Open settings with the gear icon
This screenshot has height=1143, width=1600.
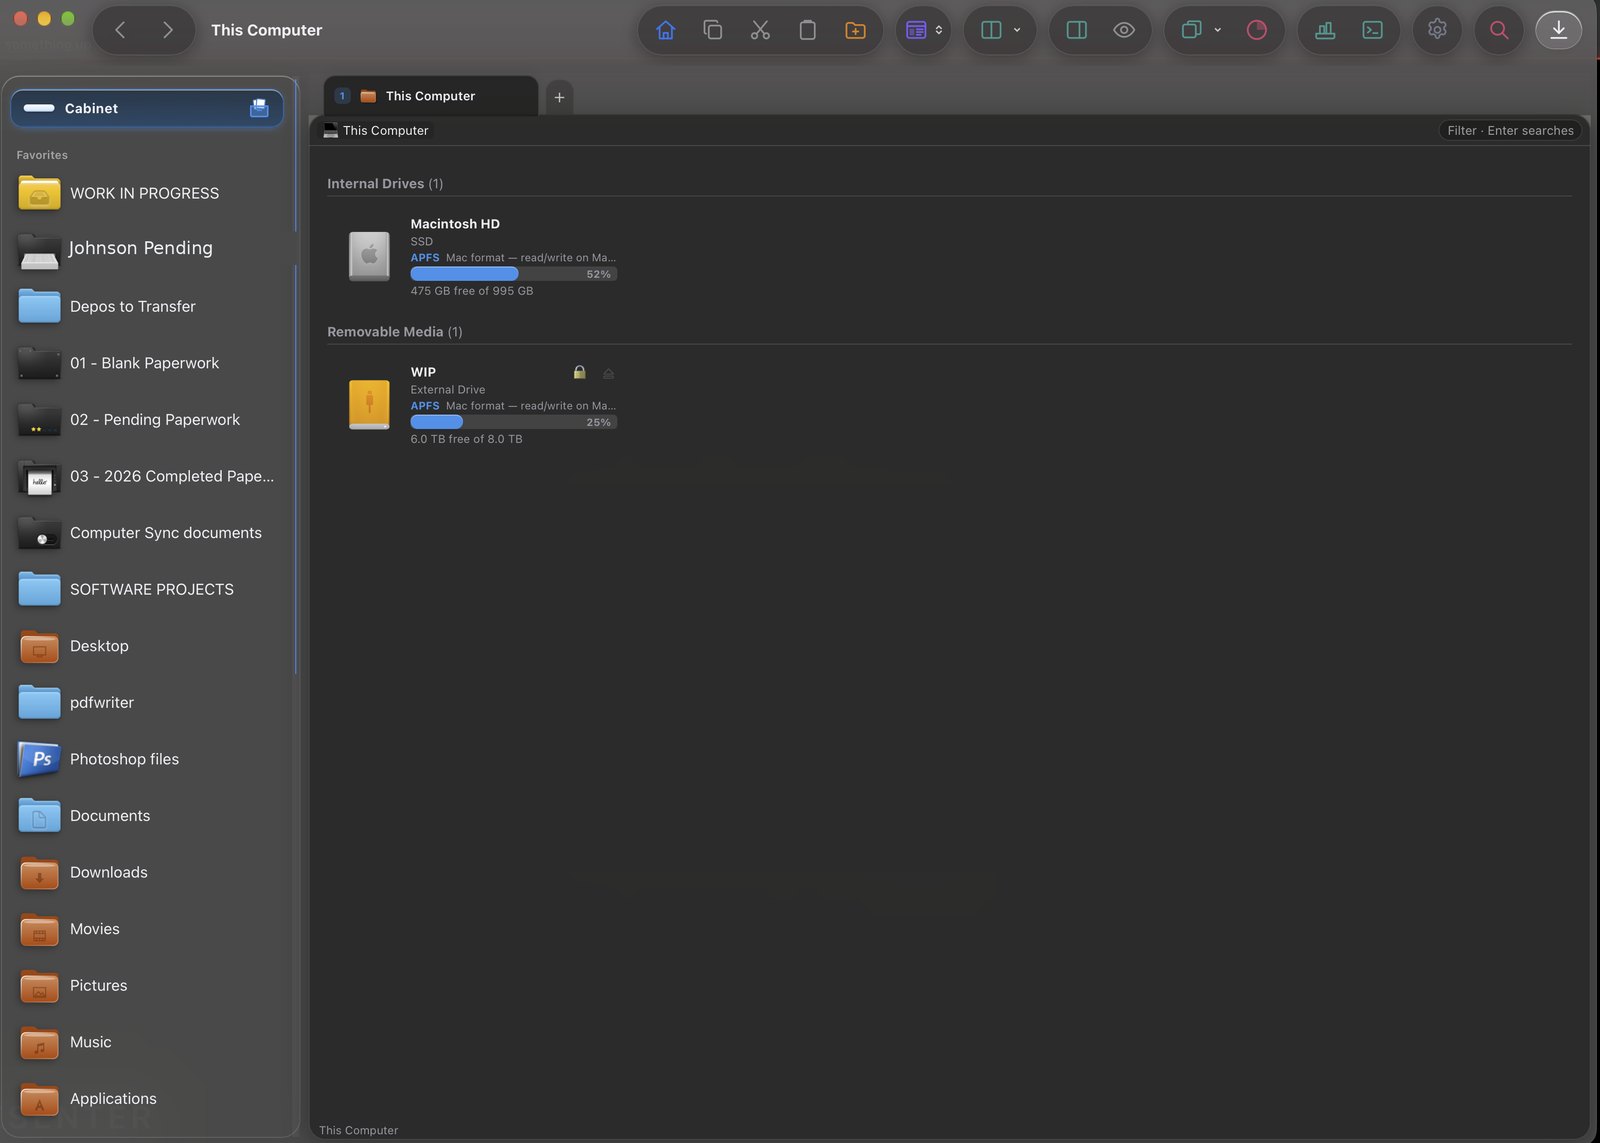click(1437, 30)
